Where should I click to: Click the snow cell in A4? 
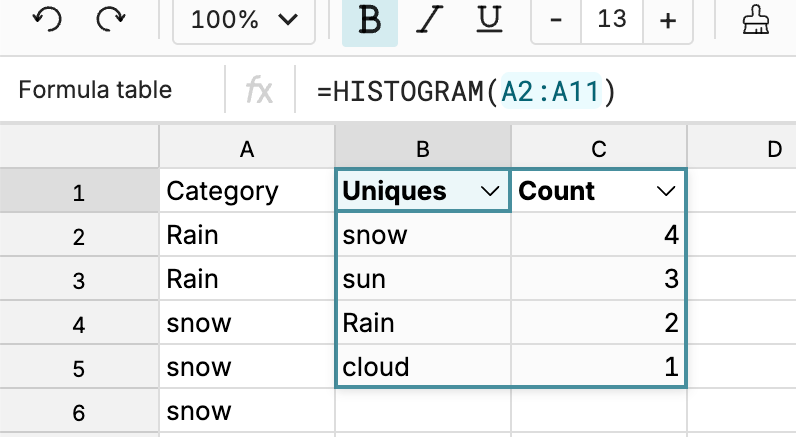tap(247, 323)
